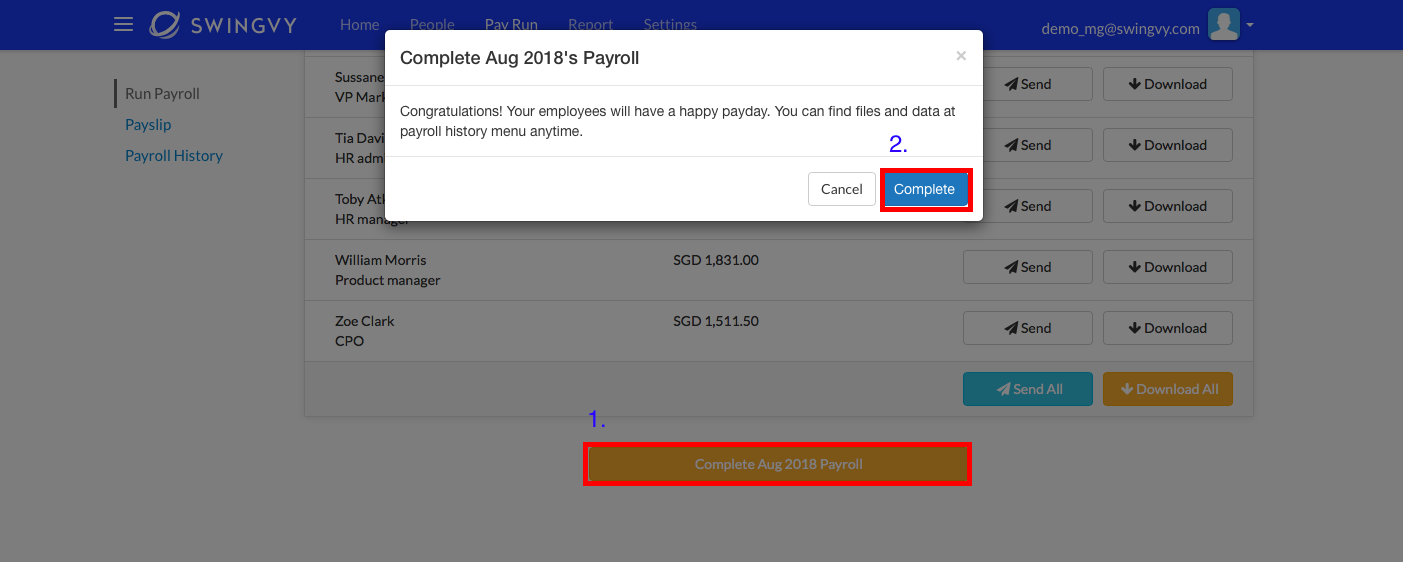Download William Morris's payslip
Image resolution: width=1403 pixels, height=562 pixels.
tap(1168, 267)
